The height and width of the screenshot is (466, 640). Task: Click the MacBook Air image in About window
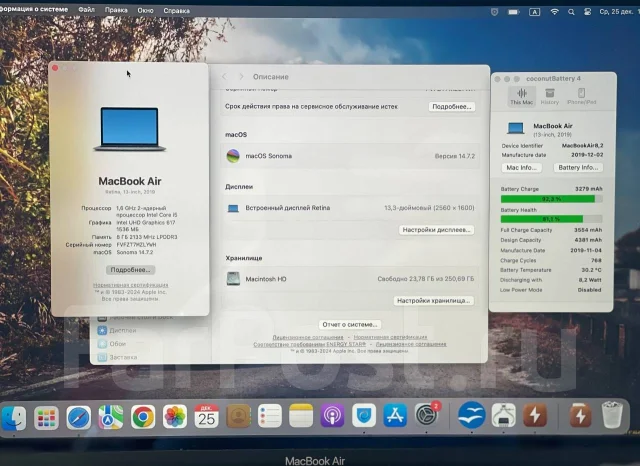[x=130, y=129]
